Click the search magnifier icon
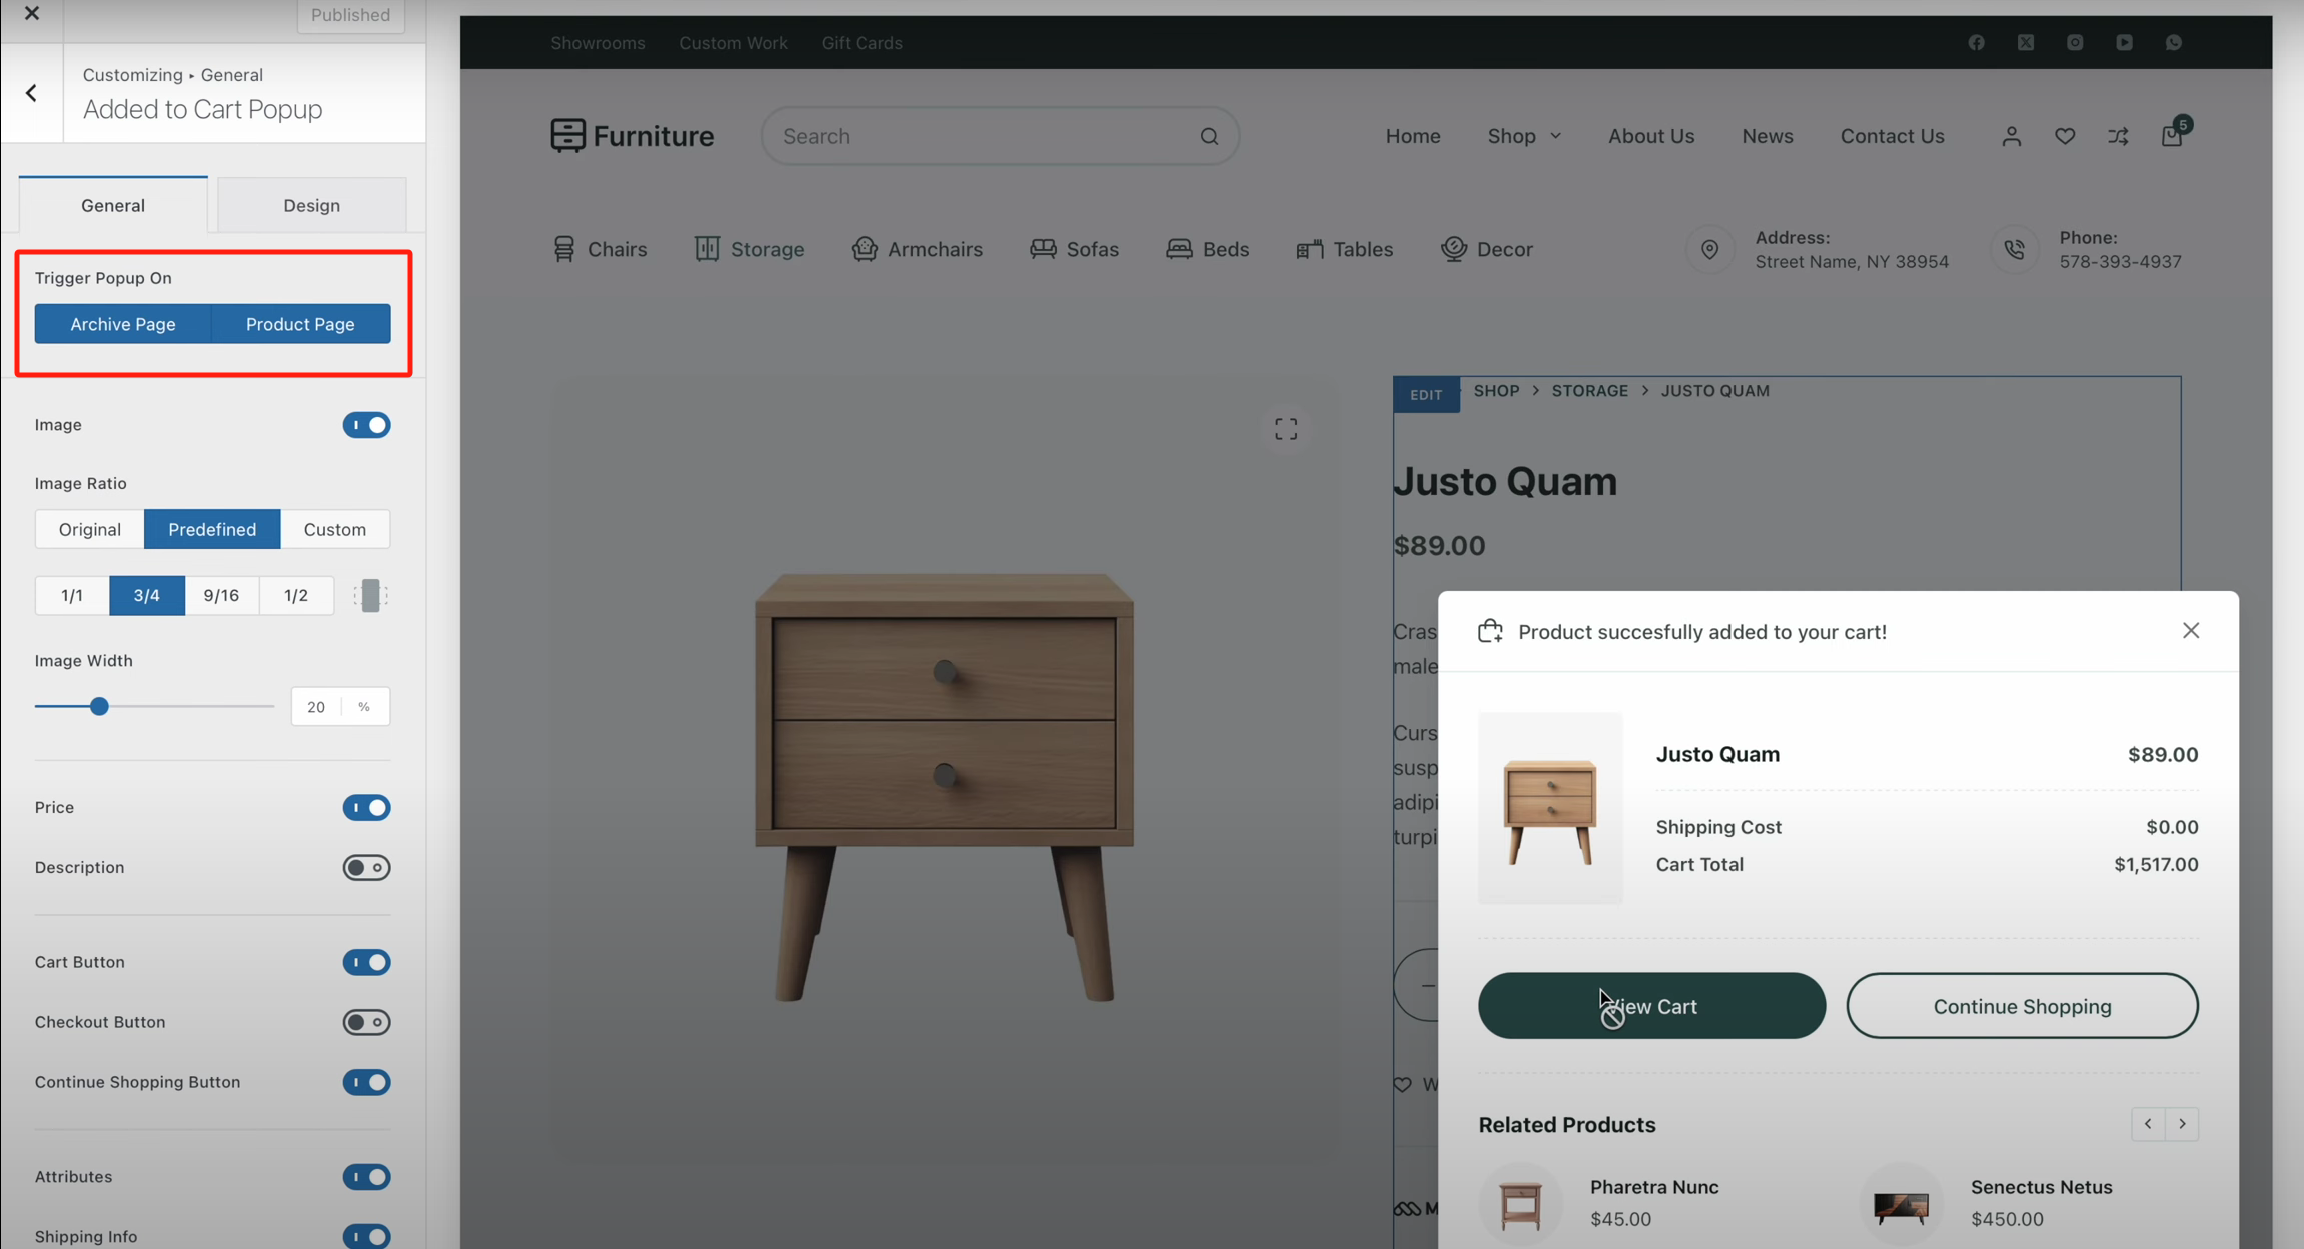Image resolution: width=2304 pixels, height=1249 pixels. tap(1209, 136)
